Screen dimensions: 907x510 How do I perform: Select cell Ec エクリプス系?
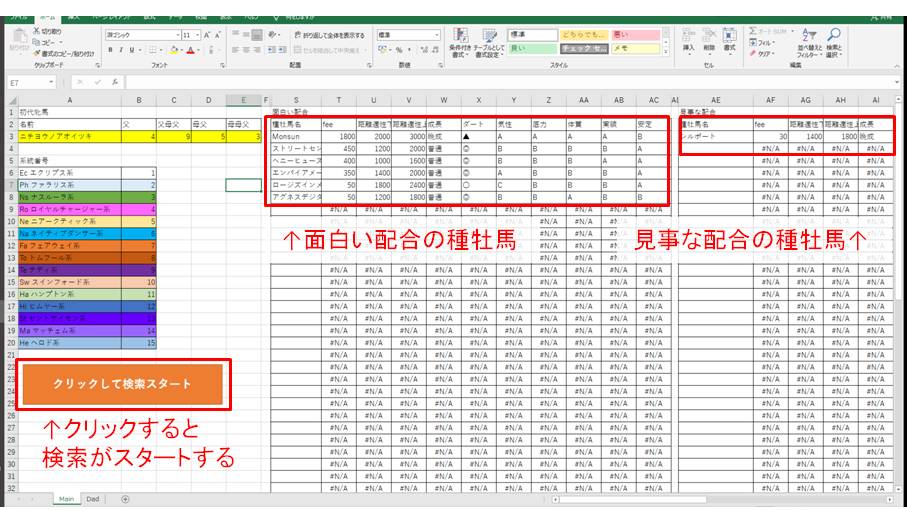tap(69, 173)
